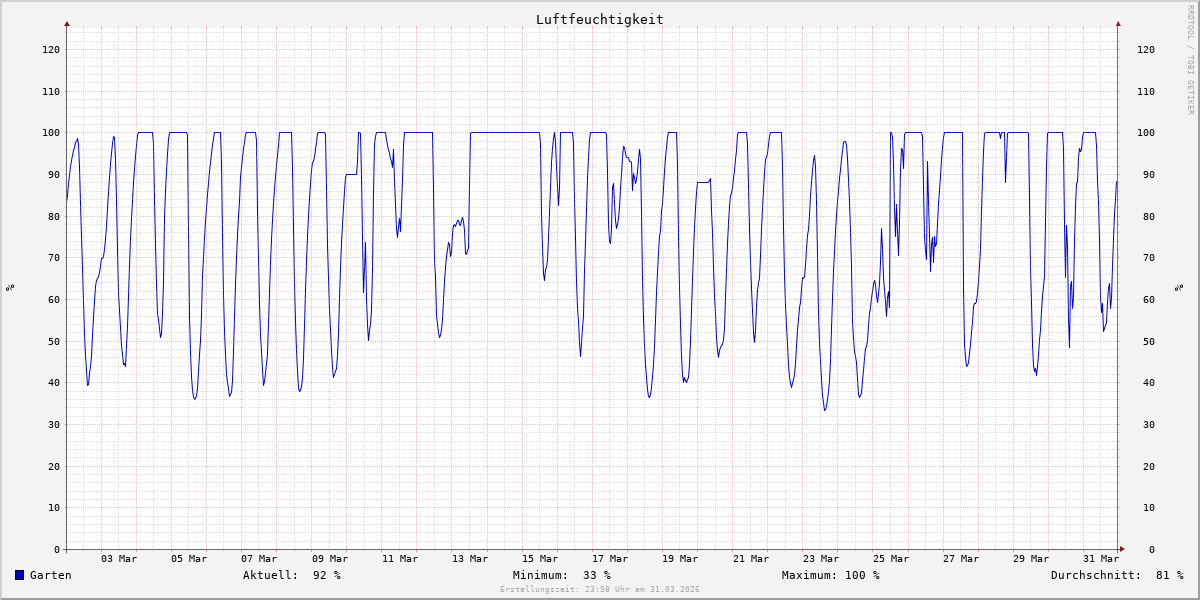Click the % unit label on right axis

[x=1188, y=288]
